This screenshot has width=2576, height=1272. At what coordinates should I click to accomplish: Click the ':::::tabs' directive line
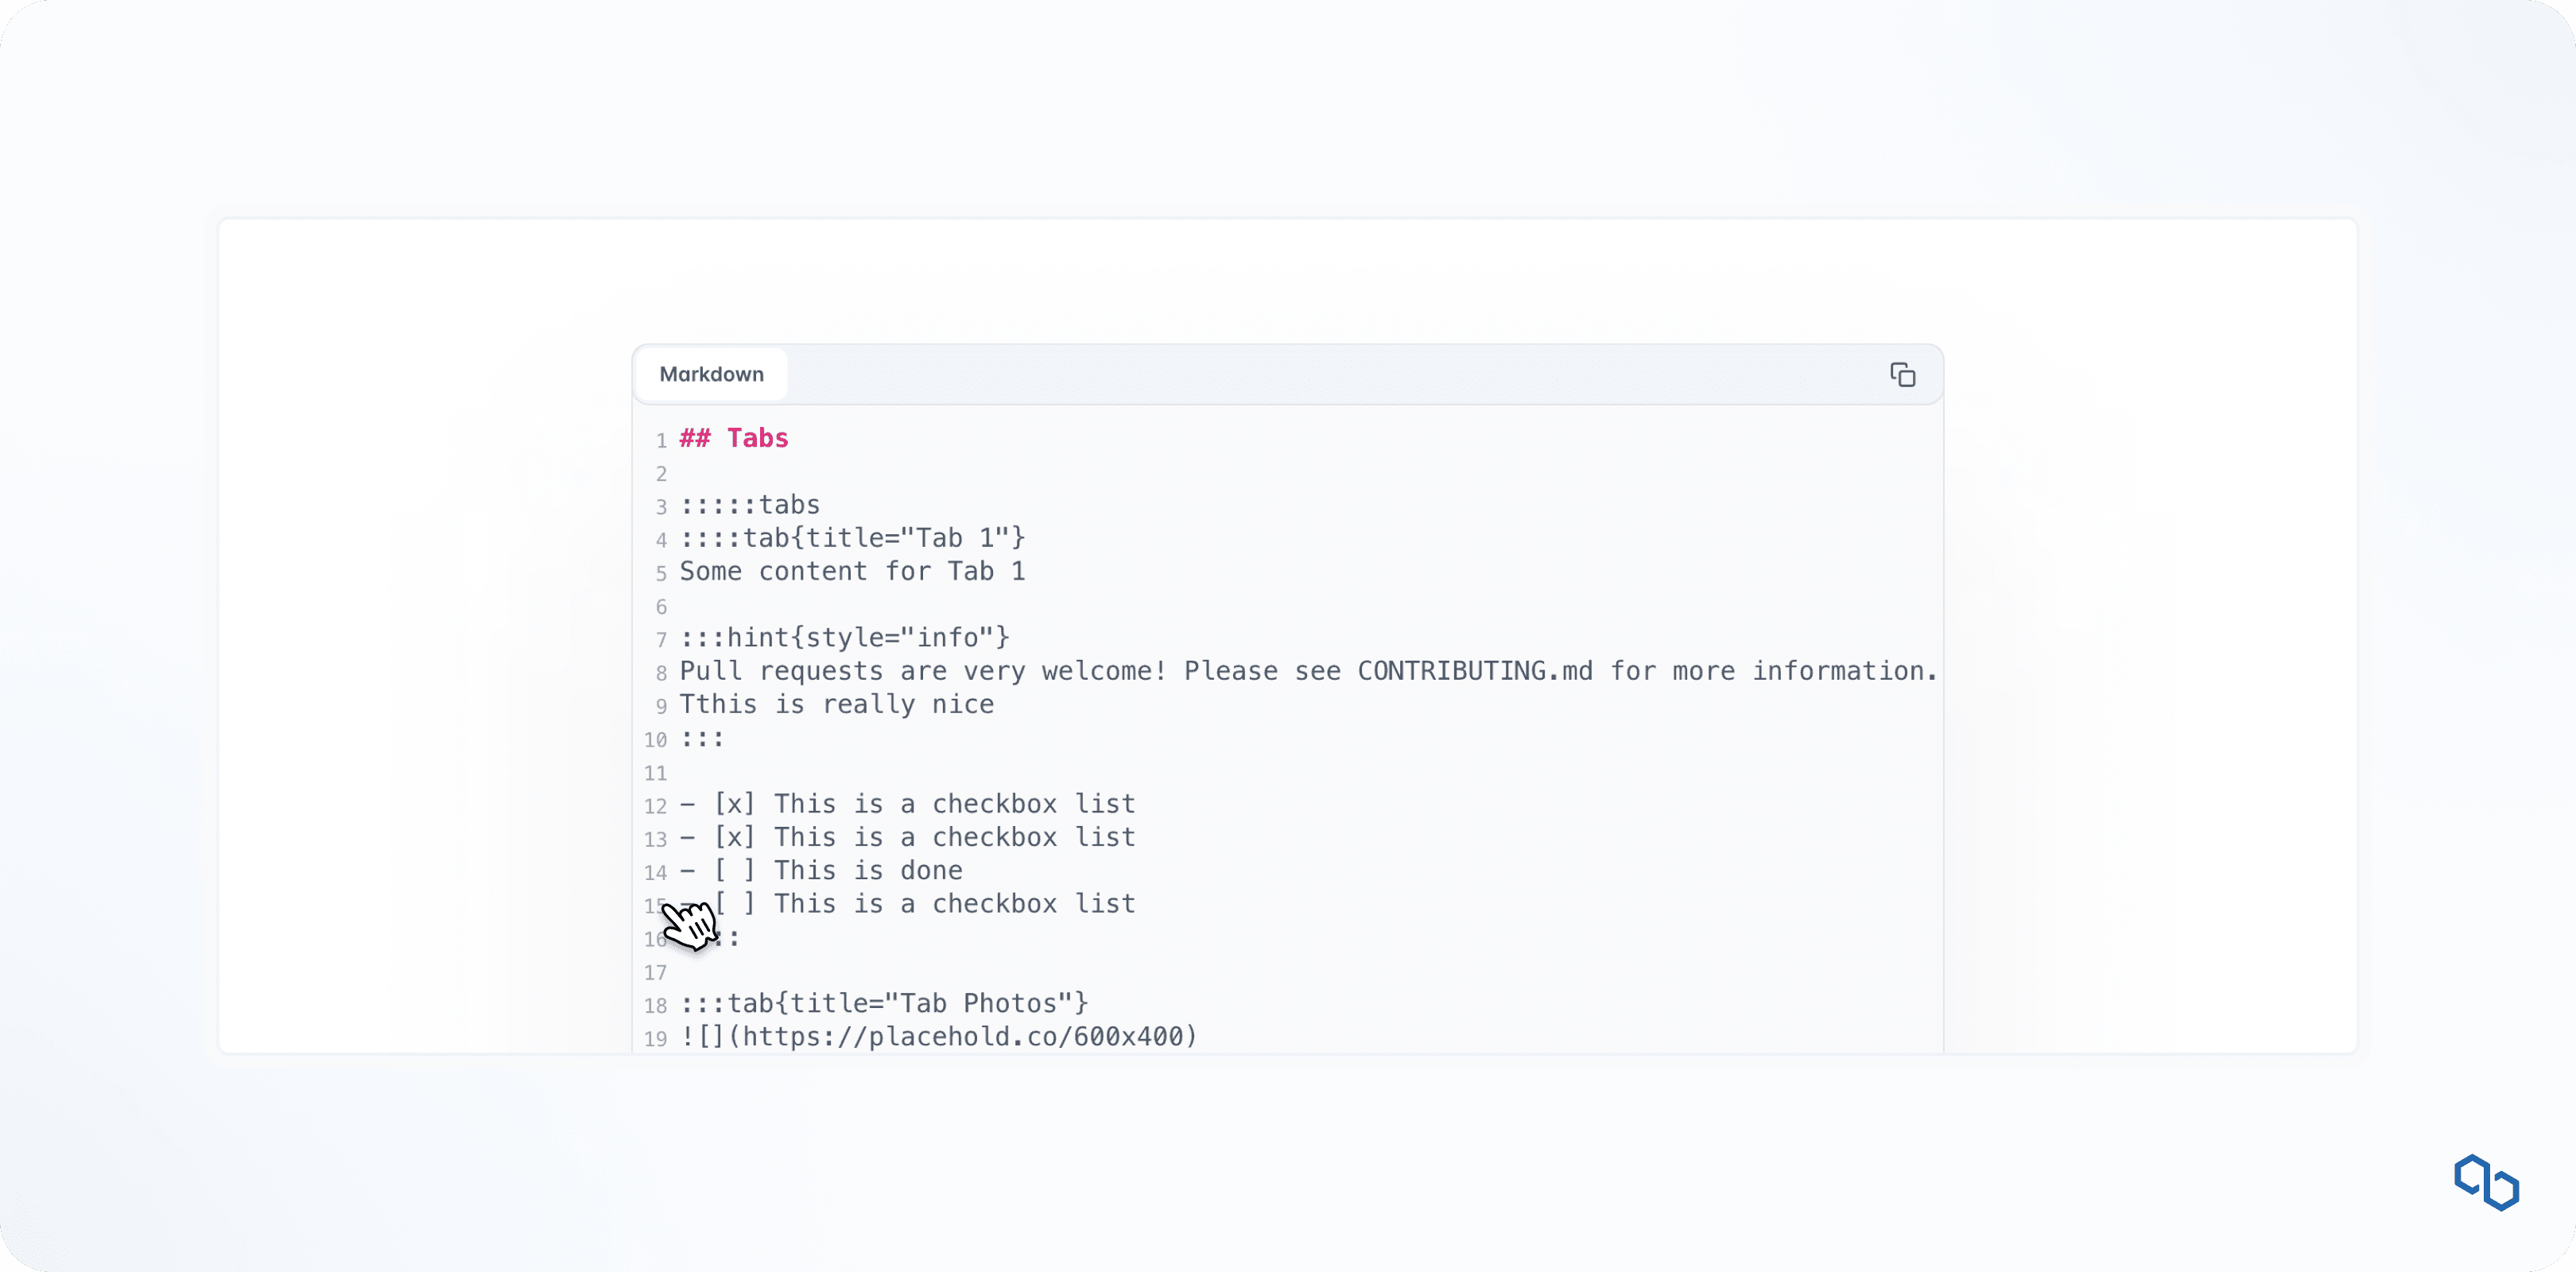[x=750, y=505]
